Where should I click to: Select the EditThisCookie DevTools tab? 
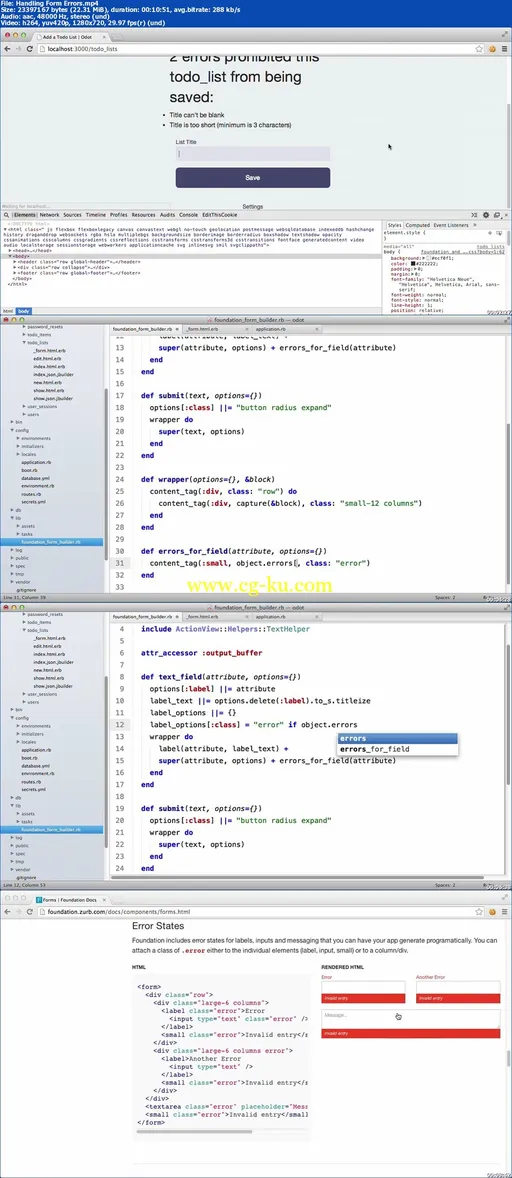pos(220,215)
